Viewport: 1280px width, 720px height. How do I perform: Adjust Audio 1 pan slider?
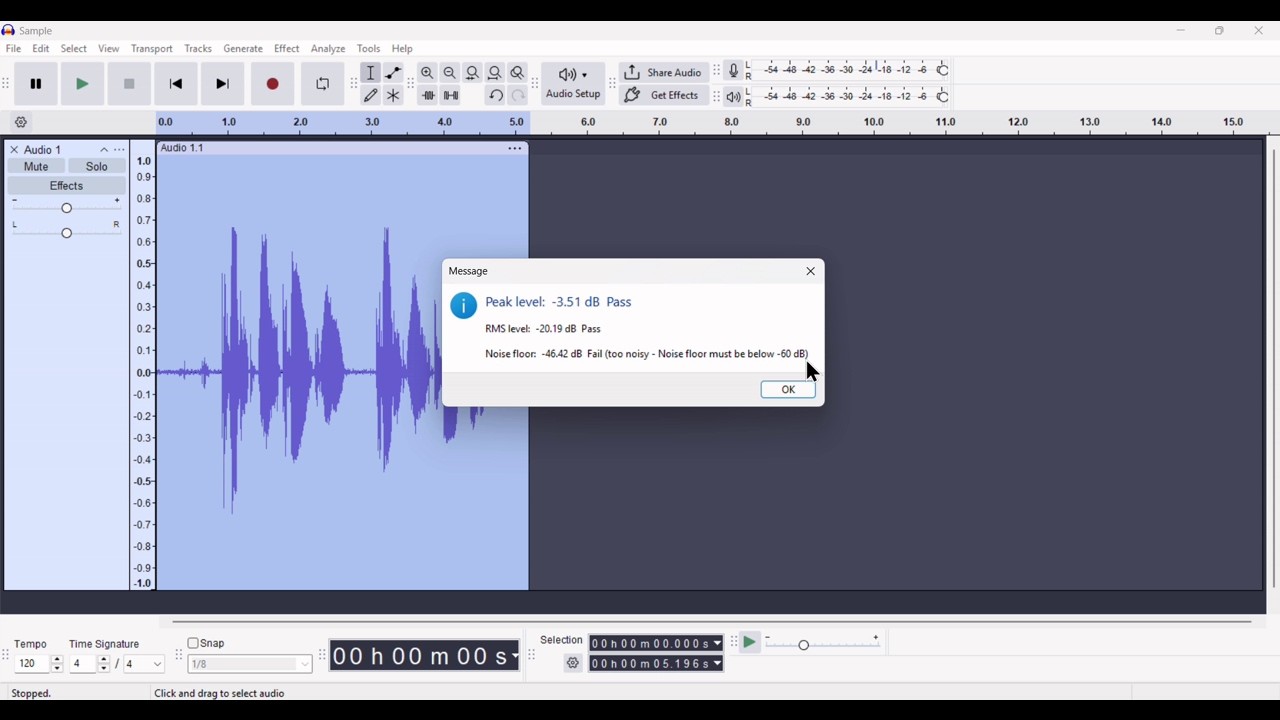tap(67, 232)
